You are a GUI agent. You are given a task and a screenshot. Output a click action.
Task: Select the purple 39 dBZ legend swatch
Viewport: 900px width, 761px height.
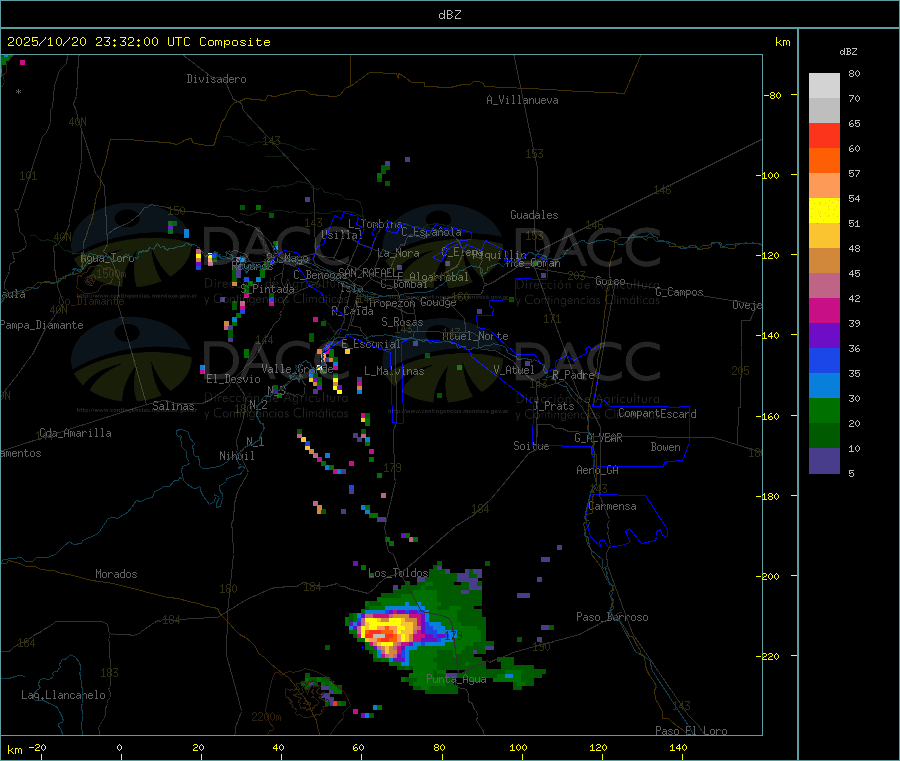click(x=824, y=336)
